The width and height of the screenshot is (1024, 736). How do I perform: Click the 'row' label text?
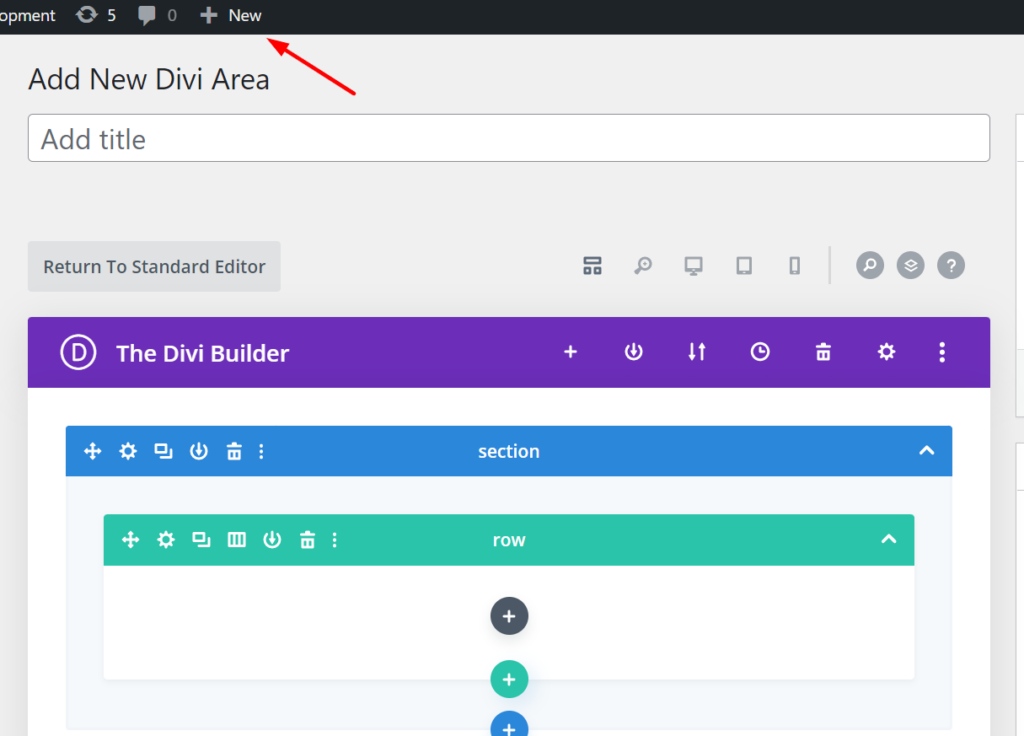point(509,540)
